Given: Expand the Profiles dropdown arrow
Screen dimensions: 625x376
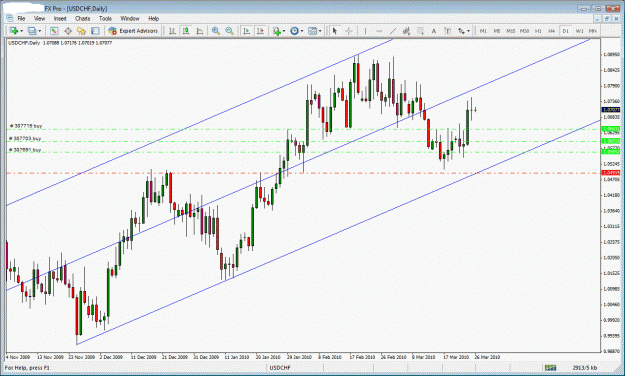Looking at the screenshot, I should [39, 31].
